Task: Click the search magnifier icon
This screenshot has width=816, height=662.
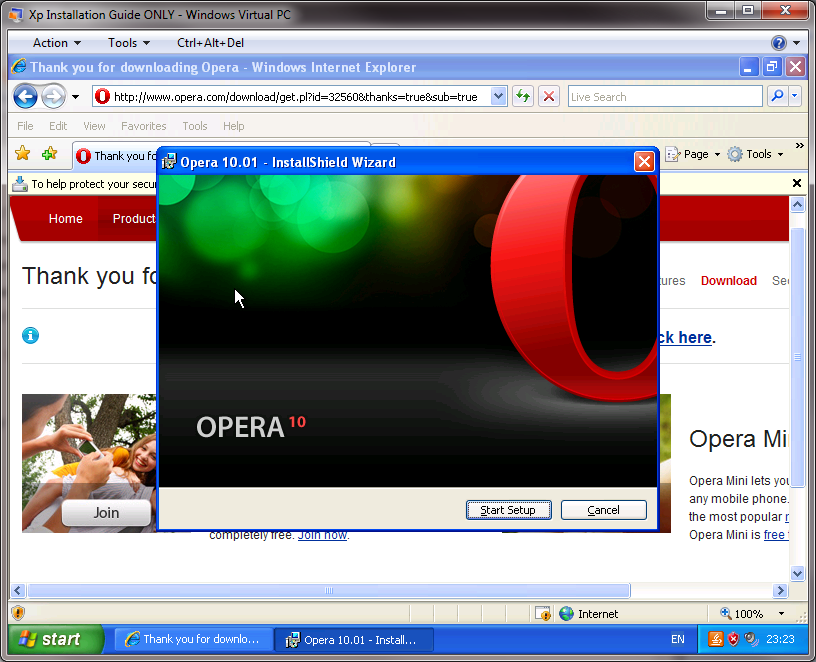Action: (777, 96)
